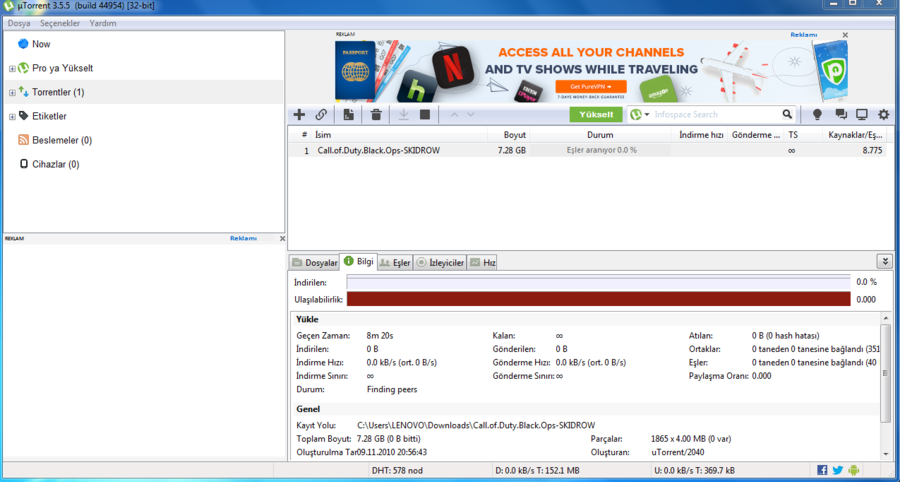900x482 pixels.
Task: Click the green Yükselt button
Action: (x=596, y=114)
